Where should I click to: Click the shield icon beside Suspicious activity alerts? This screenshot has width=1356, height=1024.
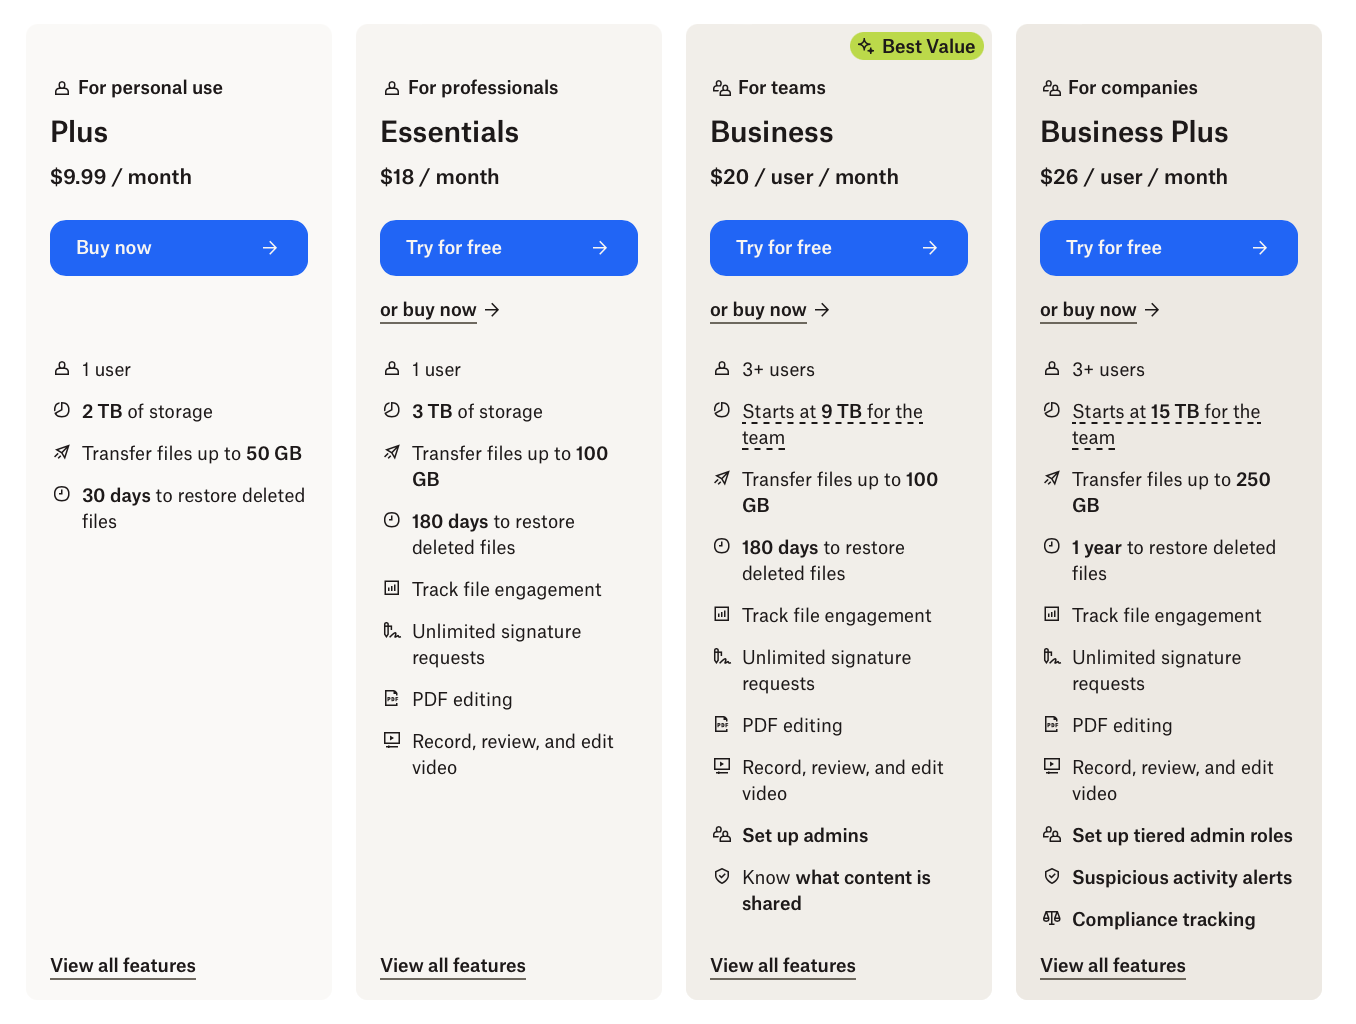[x=1052, y=876]
